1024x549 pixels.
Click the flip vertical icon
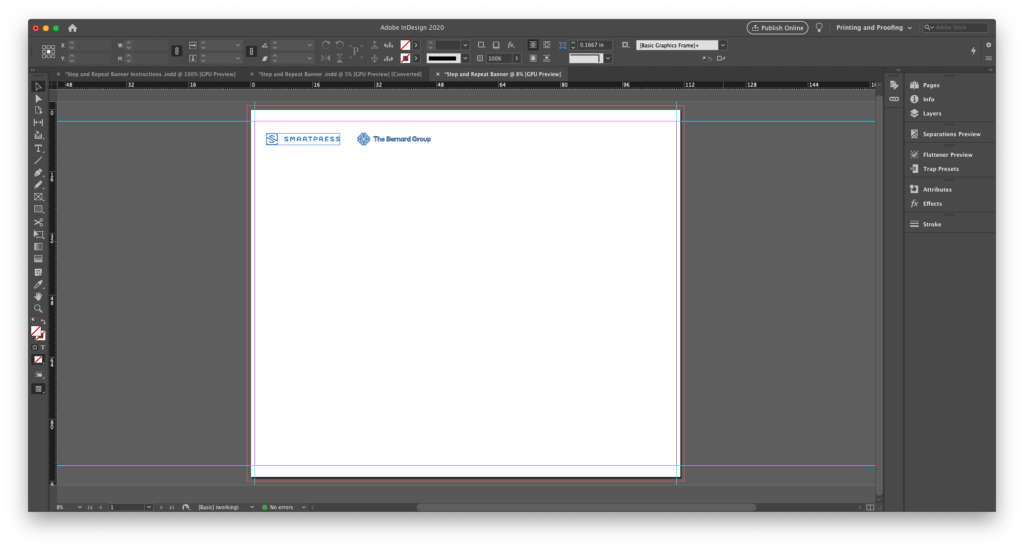click(340, 58)
